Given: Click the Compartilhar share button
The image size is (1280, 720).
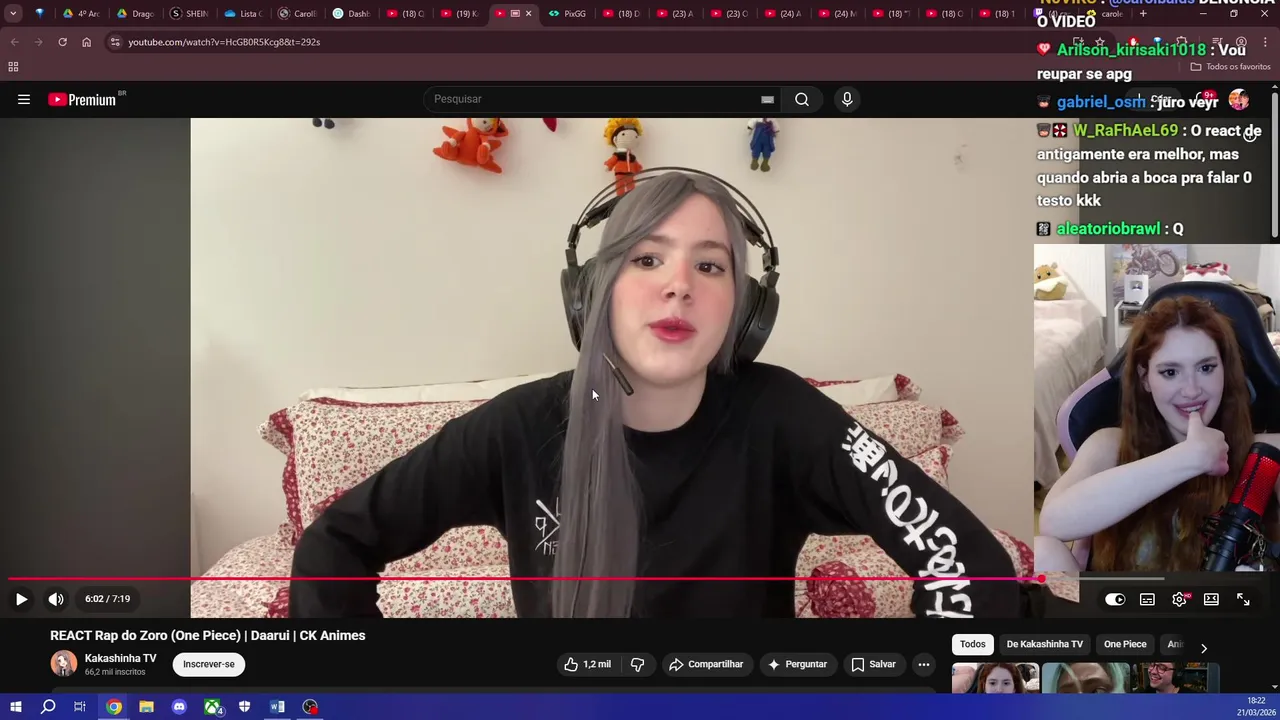Looking at the screenshot, I should (x=706, y=664).
